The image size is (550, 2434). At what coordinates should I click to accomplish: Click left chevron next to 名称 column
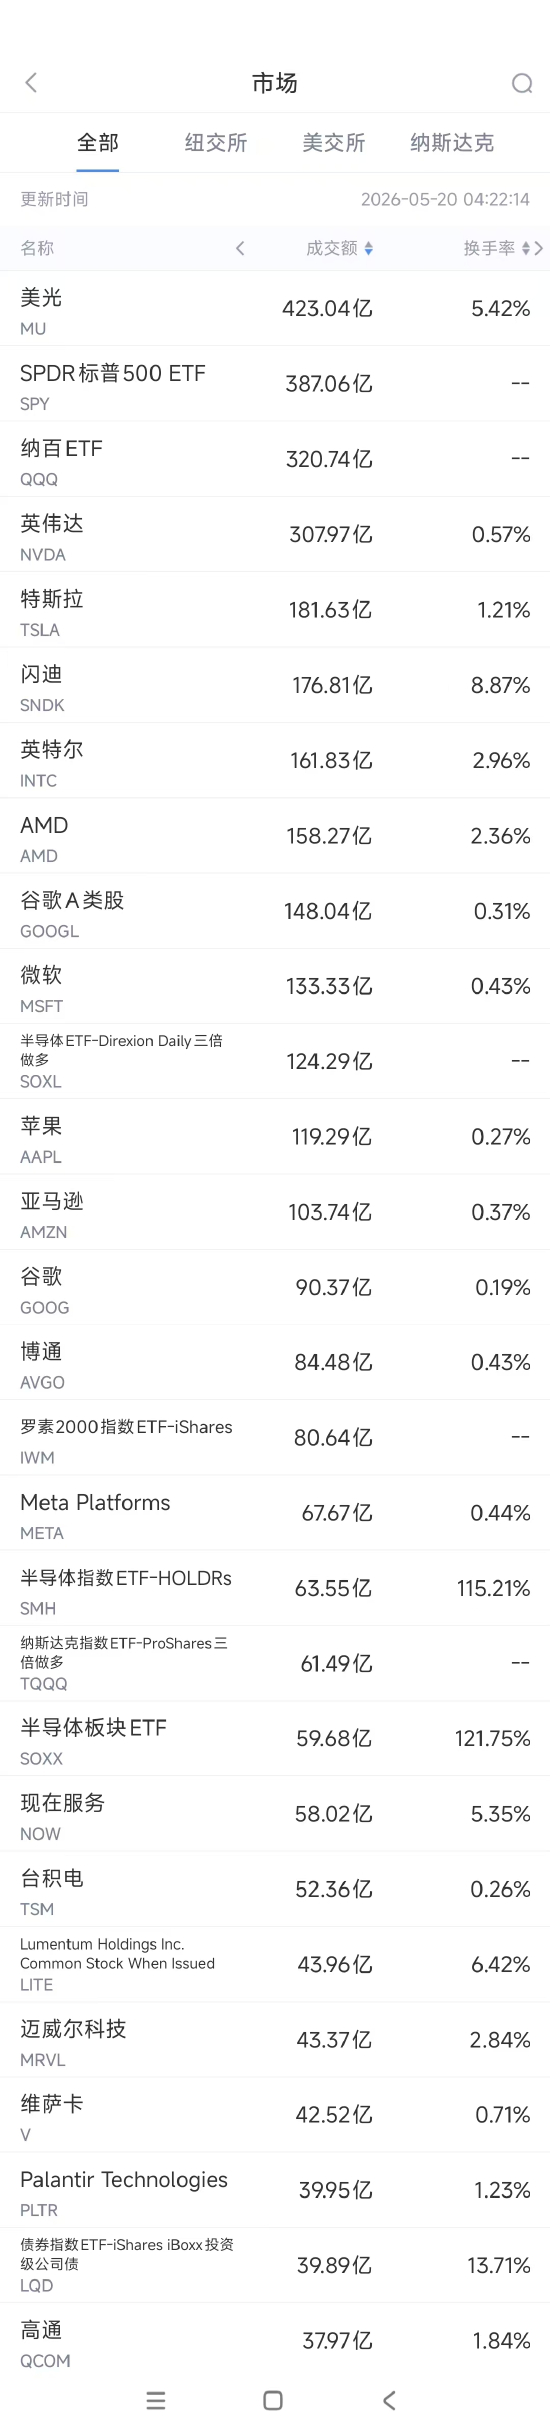tap(240, 248)
